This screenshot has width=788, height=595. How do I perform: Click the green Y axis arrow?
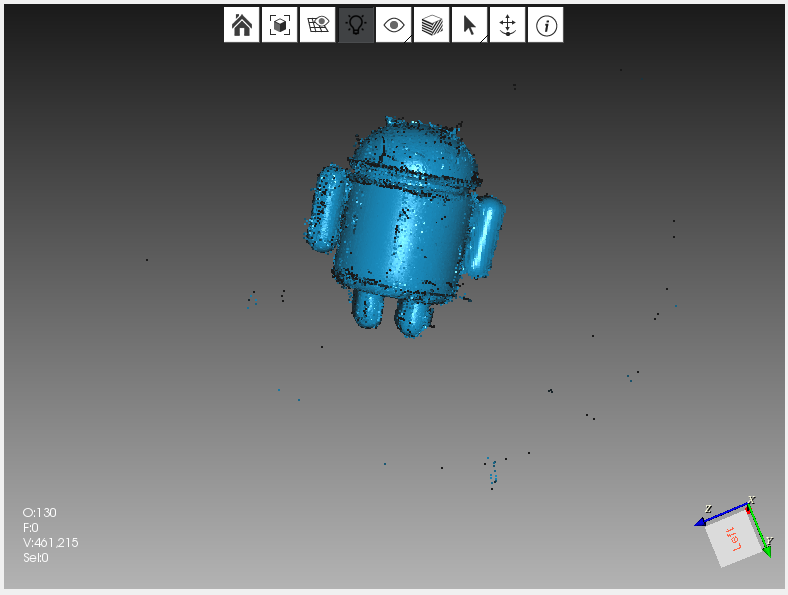pyautogui.click(x=759, y=531)
